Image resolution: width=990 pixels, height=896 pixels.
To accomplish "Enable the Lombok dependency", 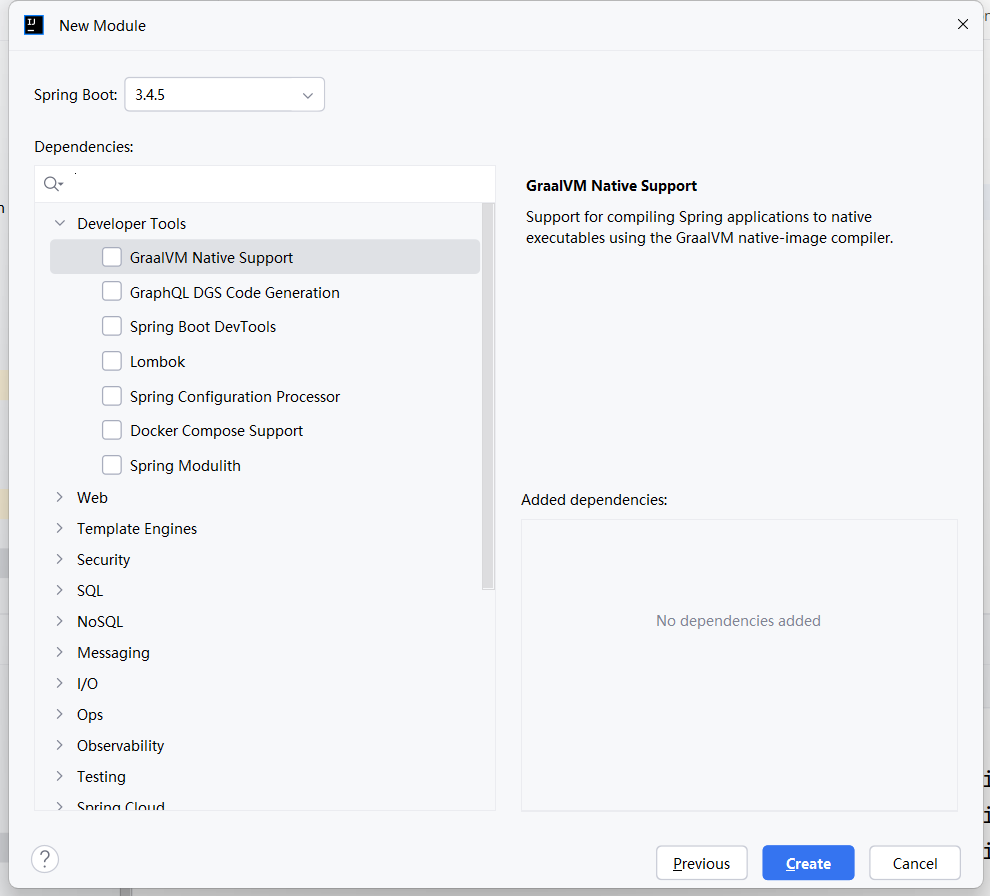I will [112, 361].
